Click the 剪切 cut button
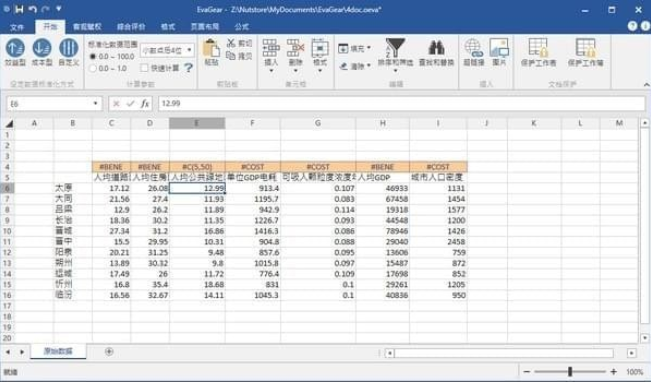The width and height of the screenshot is (651, 382). pyautogui.click(x=239, y=43)
